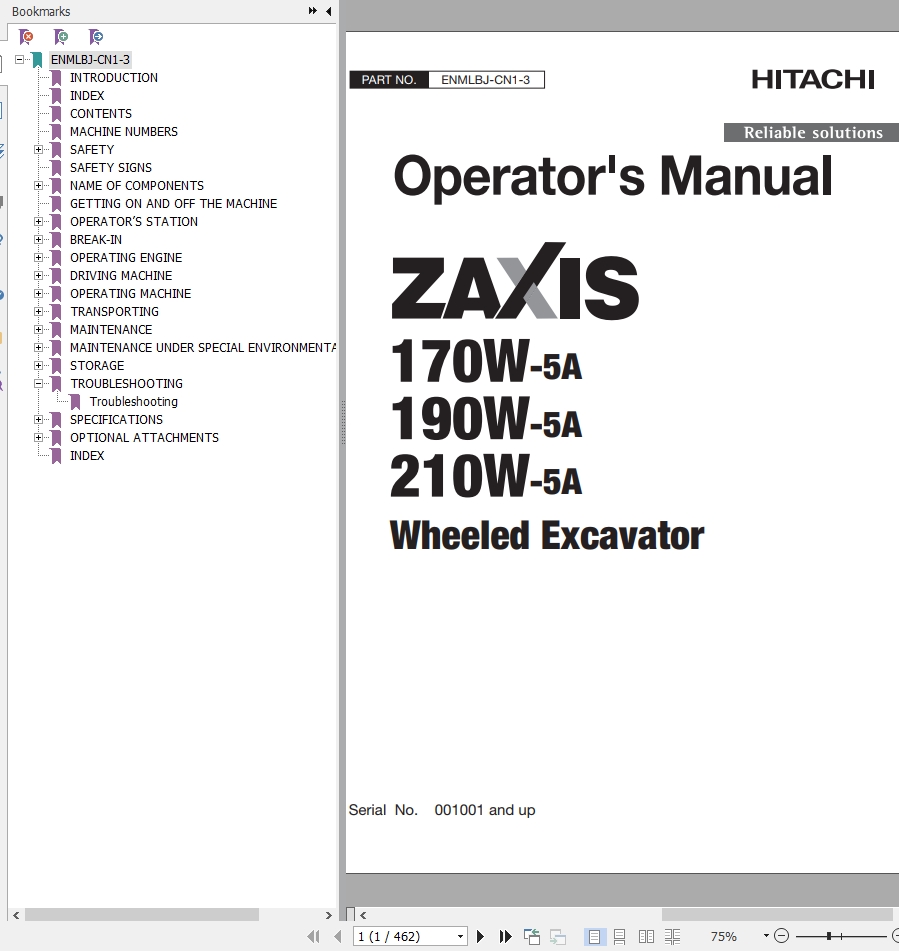Select continuous page layout view
This screenshot has height=951, width=899.
tap(619, 936)
